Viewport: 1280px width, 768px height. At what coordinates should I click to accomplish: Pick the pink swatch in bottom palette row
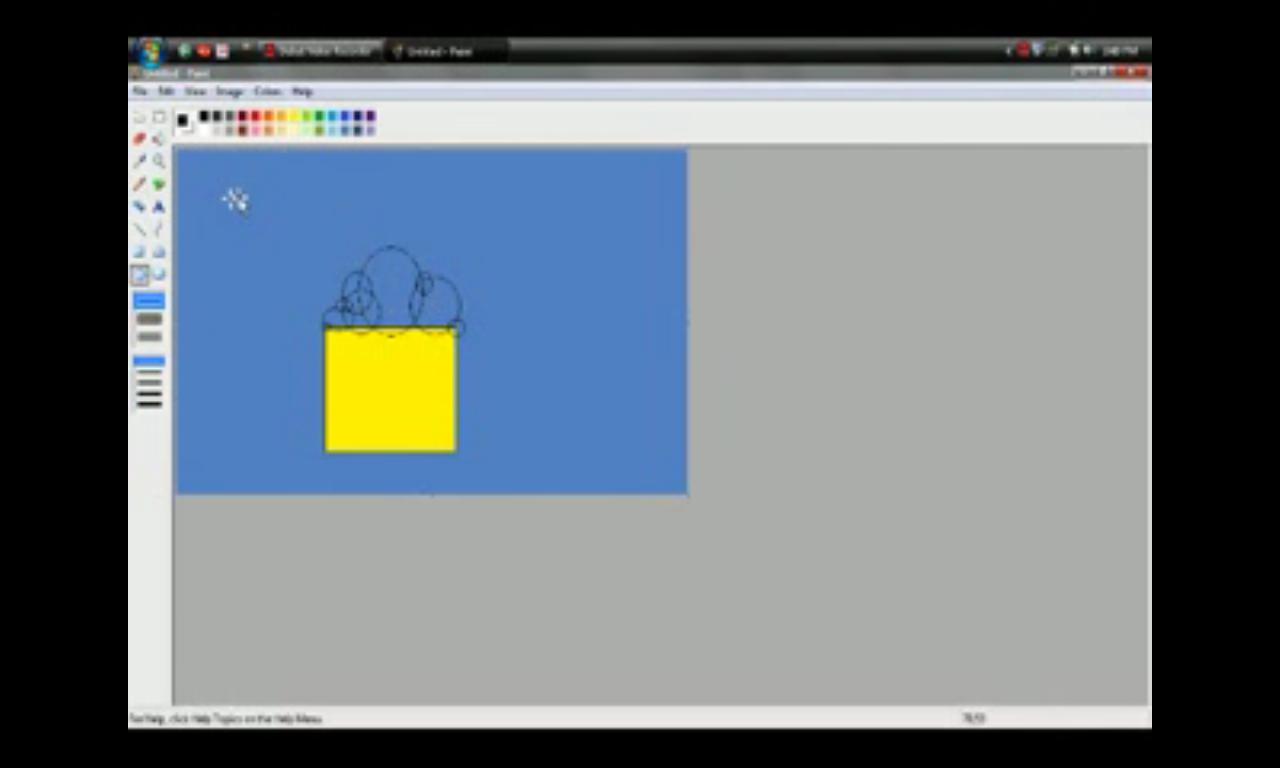255,130
